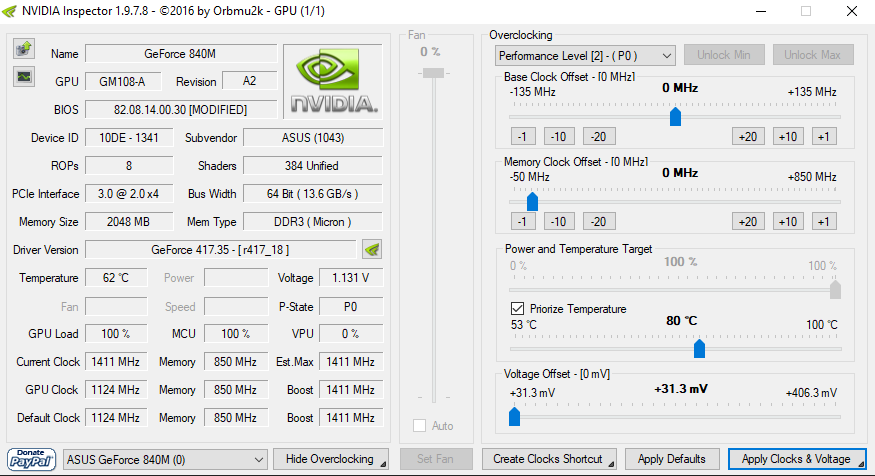The height and width of the screenshot is (476, 875).
Task: Open the sensor monitoring graph icon
Action: (x=23, y=77)
